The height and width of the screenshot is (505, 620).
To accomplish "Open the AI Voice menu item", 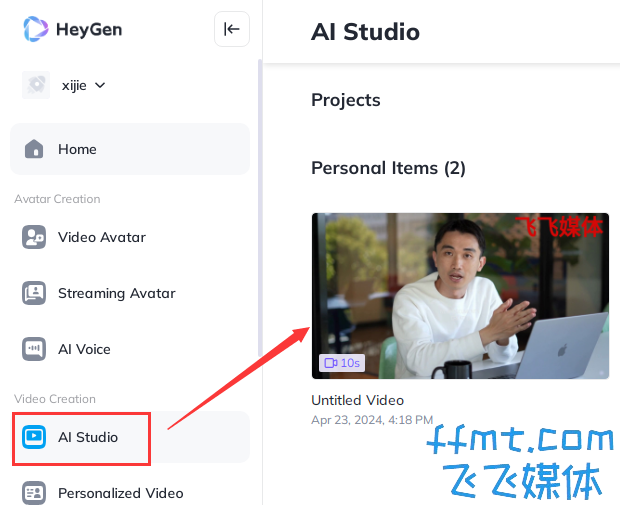I will 130,349.
